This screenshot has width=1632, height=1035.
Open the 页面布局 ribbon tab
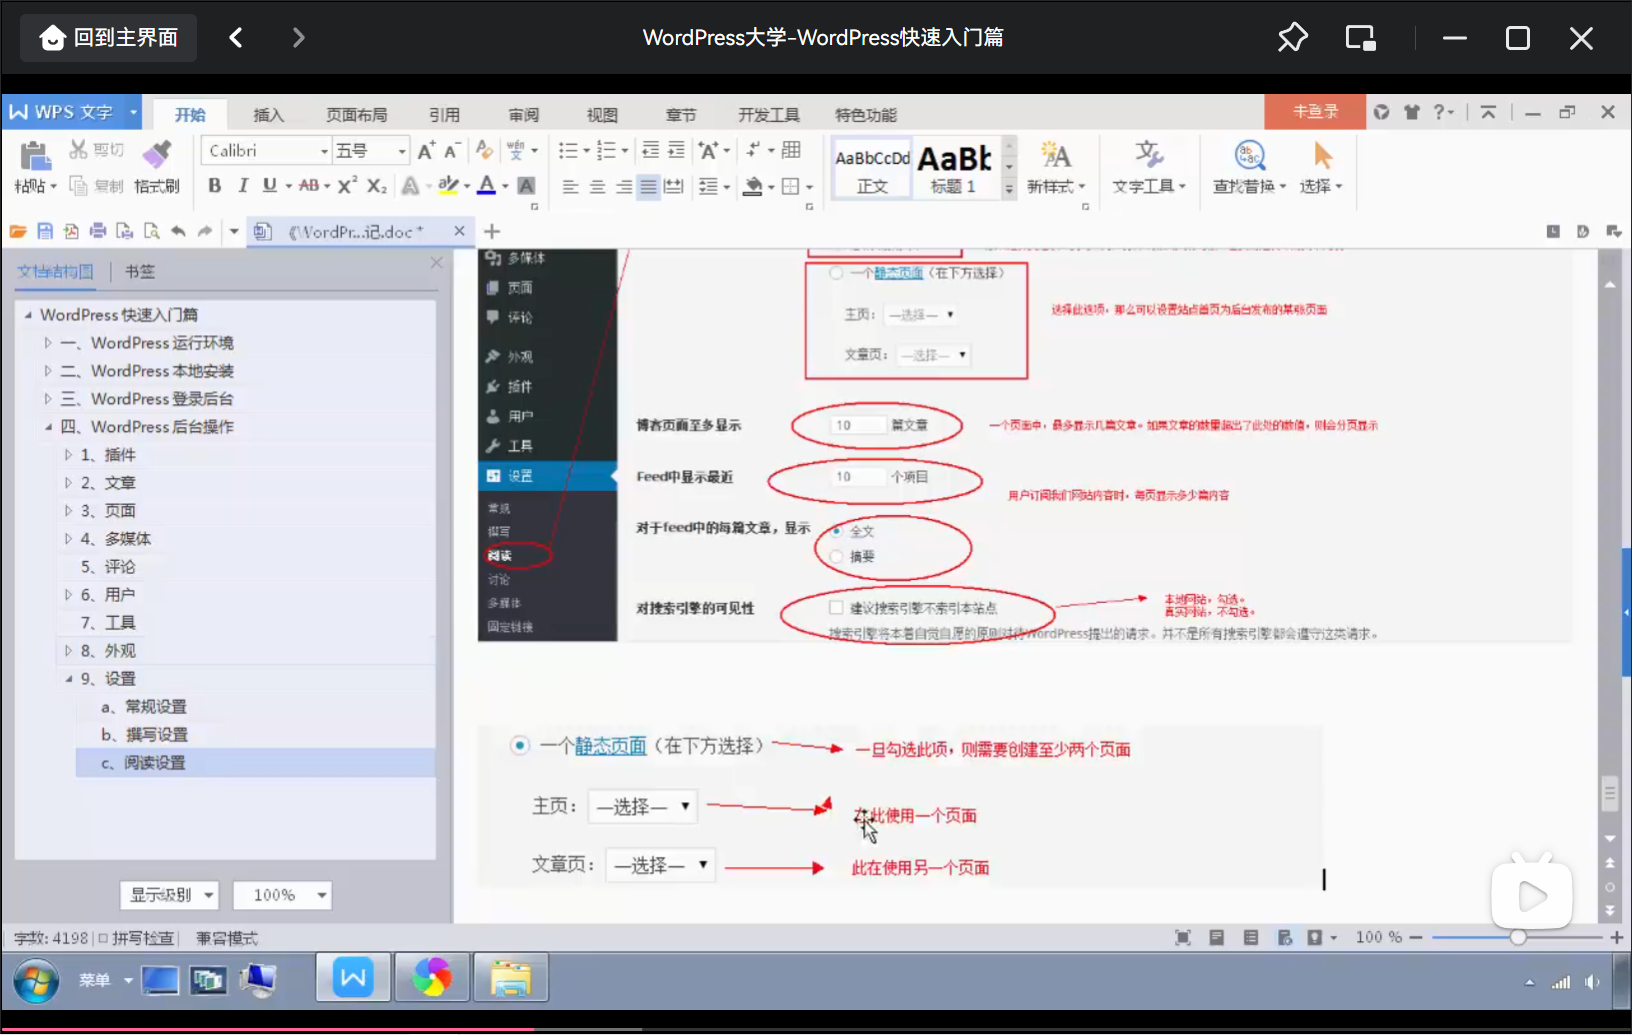[x=357, y=115]
